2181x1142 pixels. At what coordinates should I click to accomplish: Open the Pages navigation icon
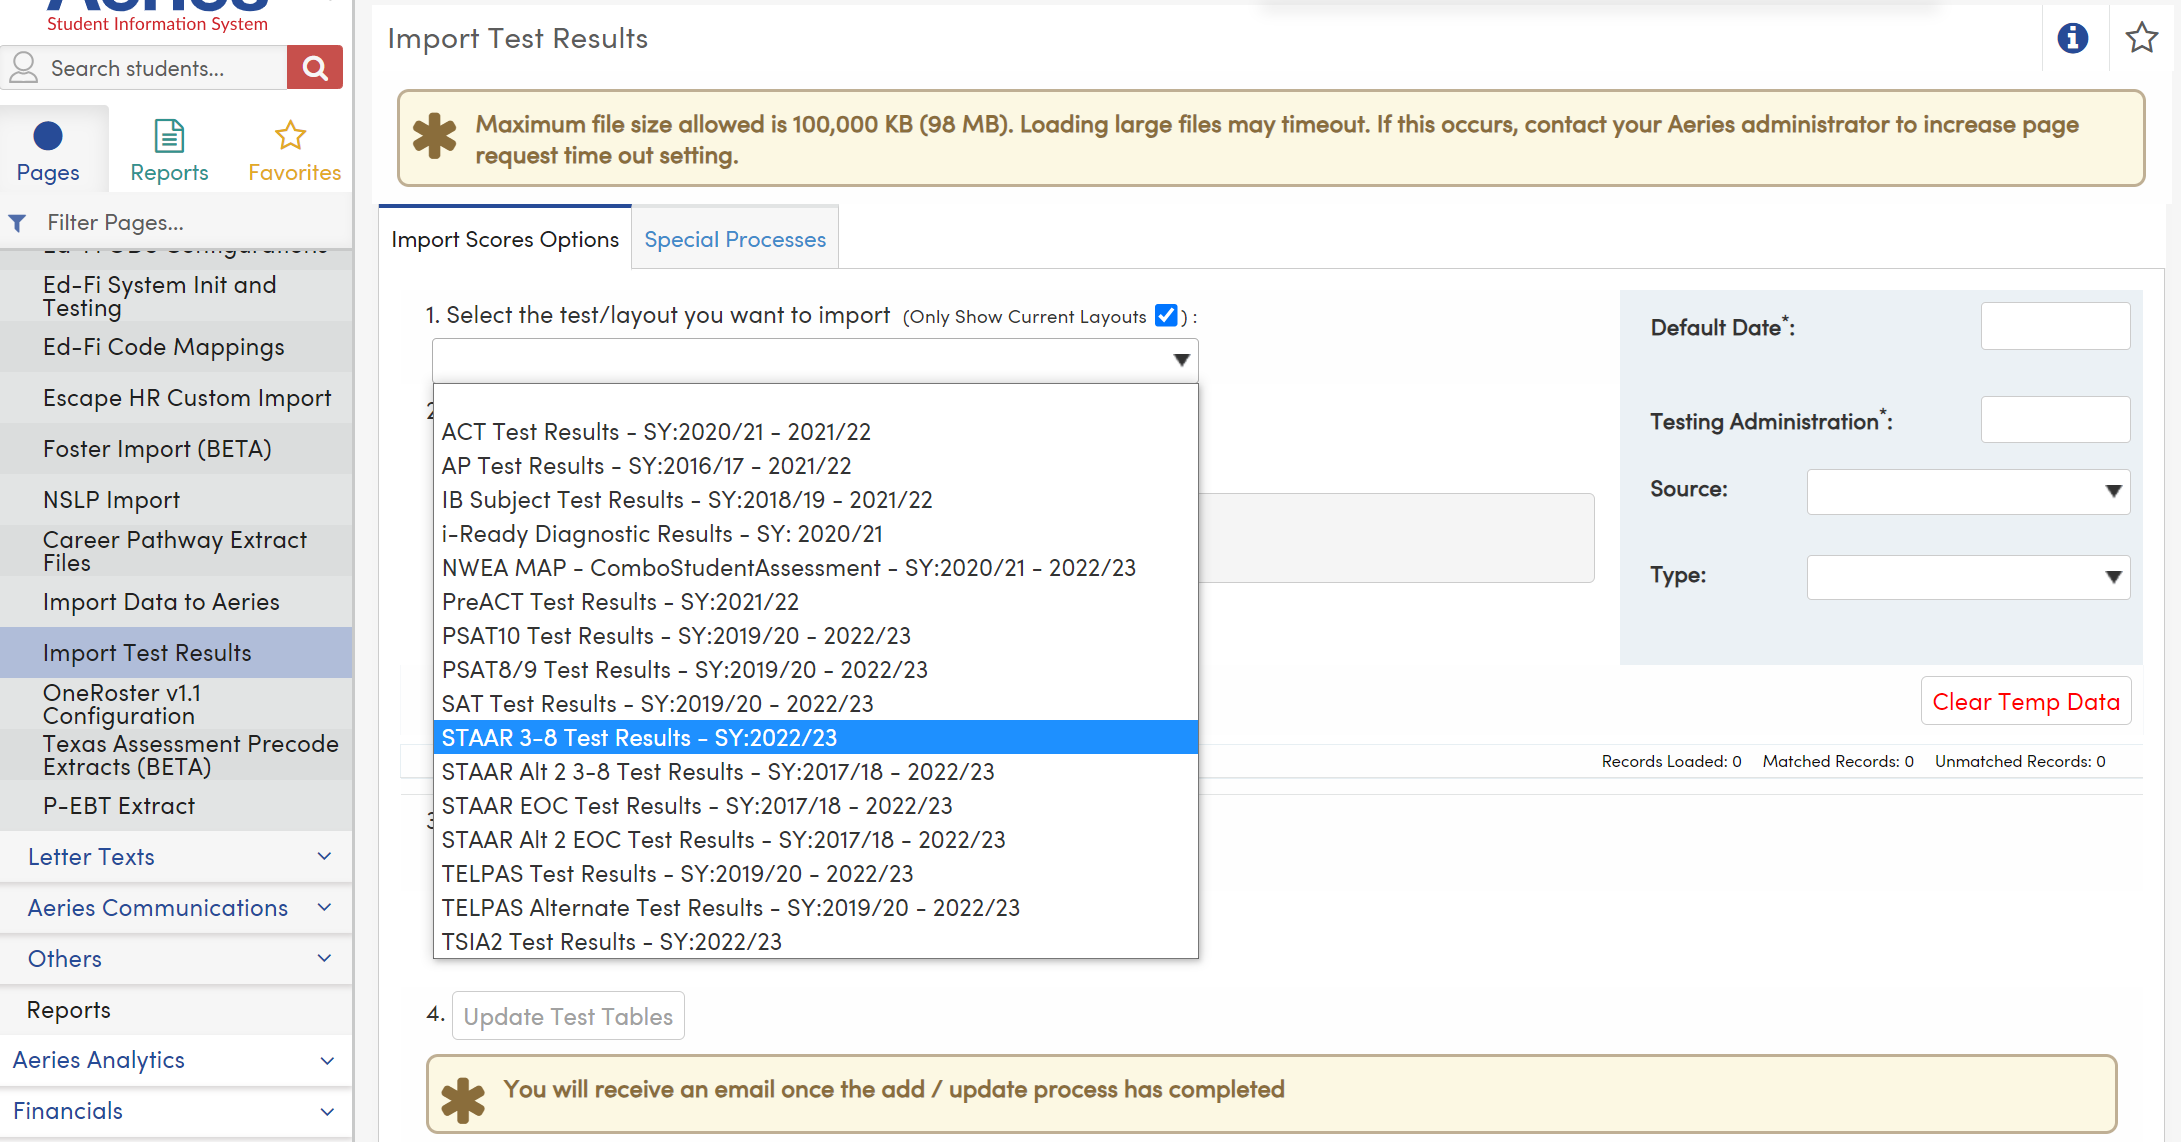point(48,148)
